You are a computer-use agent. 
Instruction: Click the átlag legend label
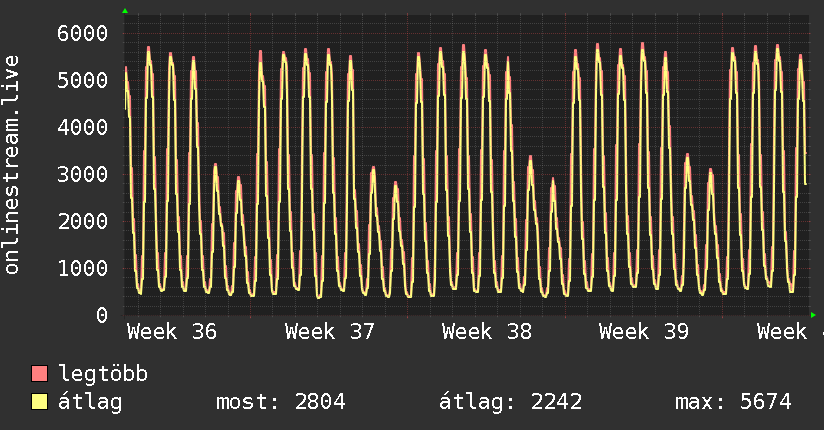tap(90, 402)
